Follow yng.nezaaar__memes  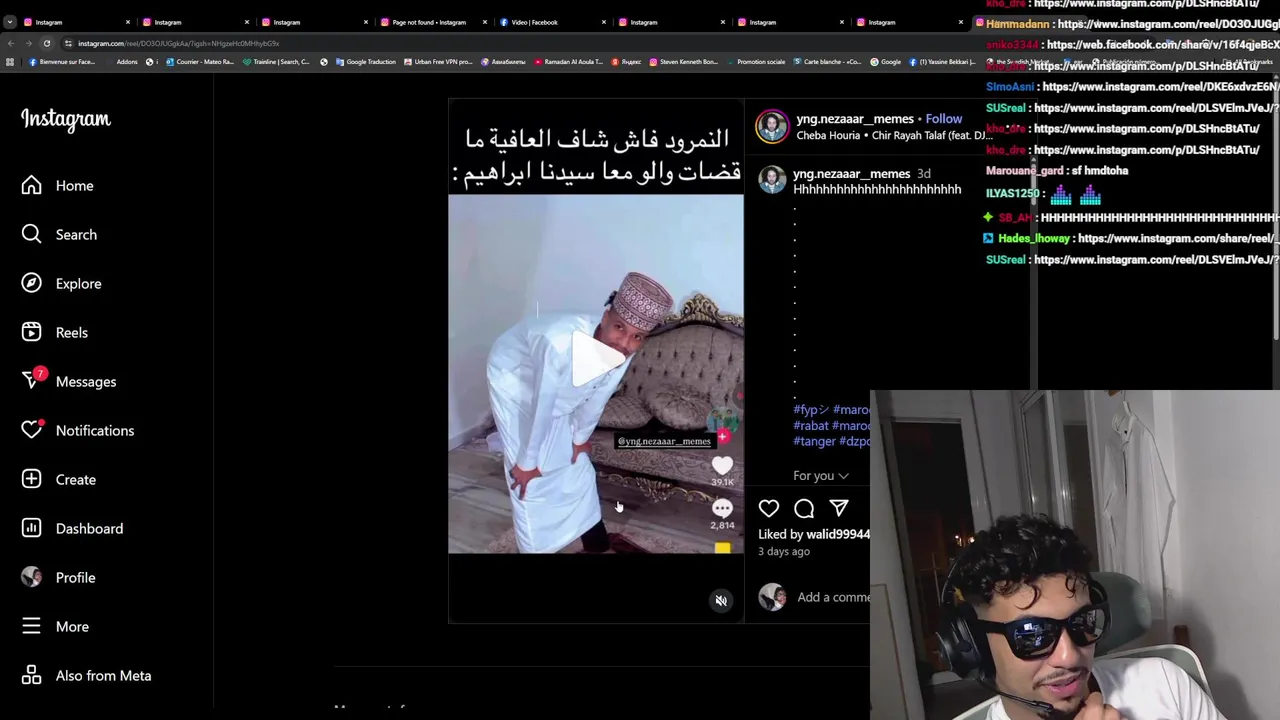[x=943, y=119]
